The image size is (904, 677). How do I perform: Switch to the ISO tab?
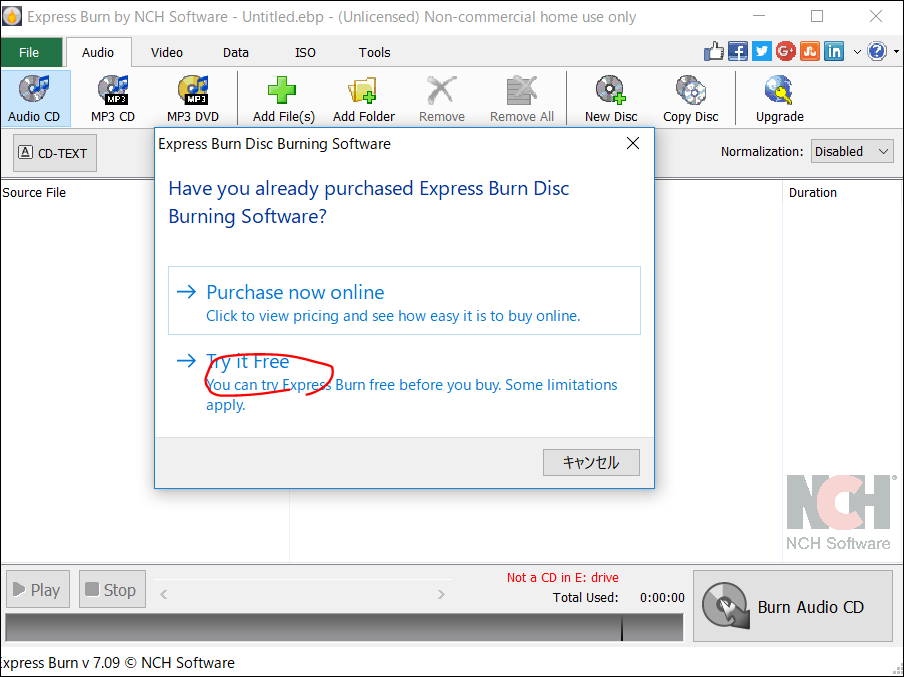pos(305,52)
